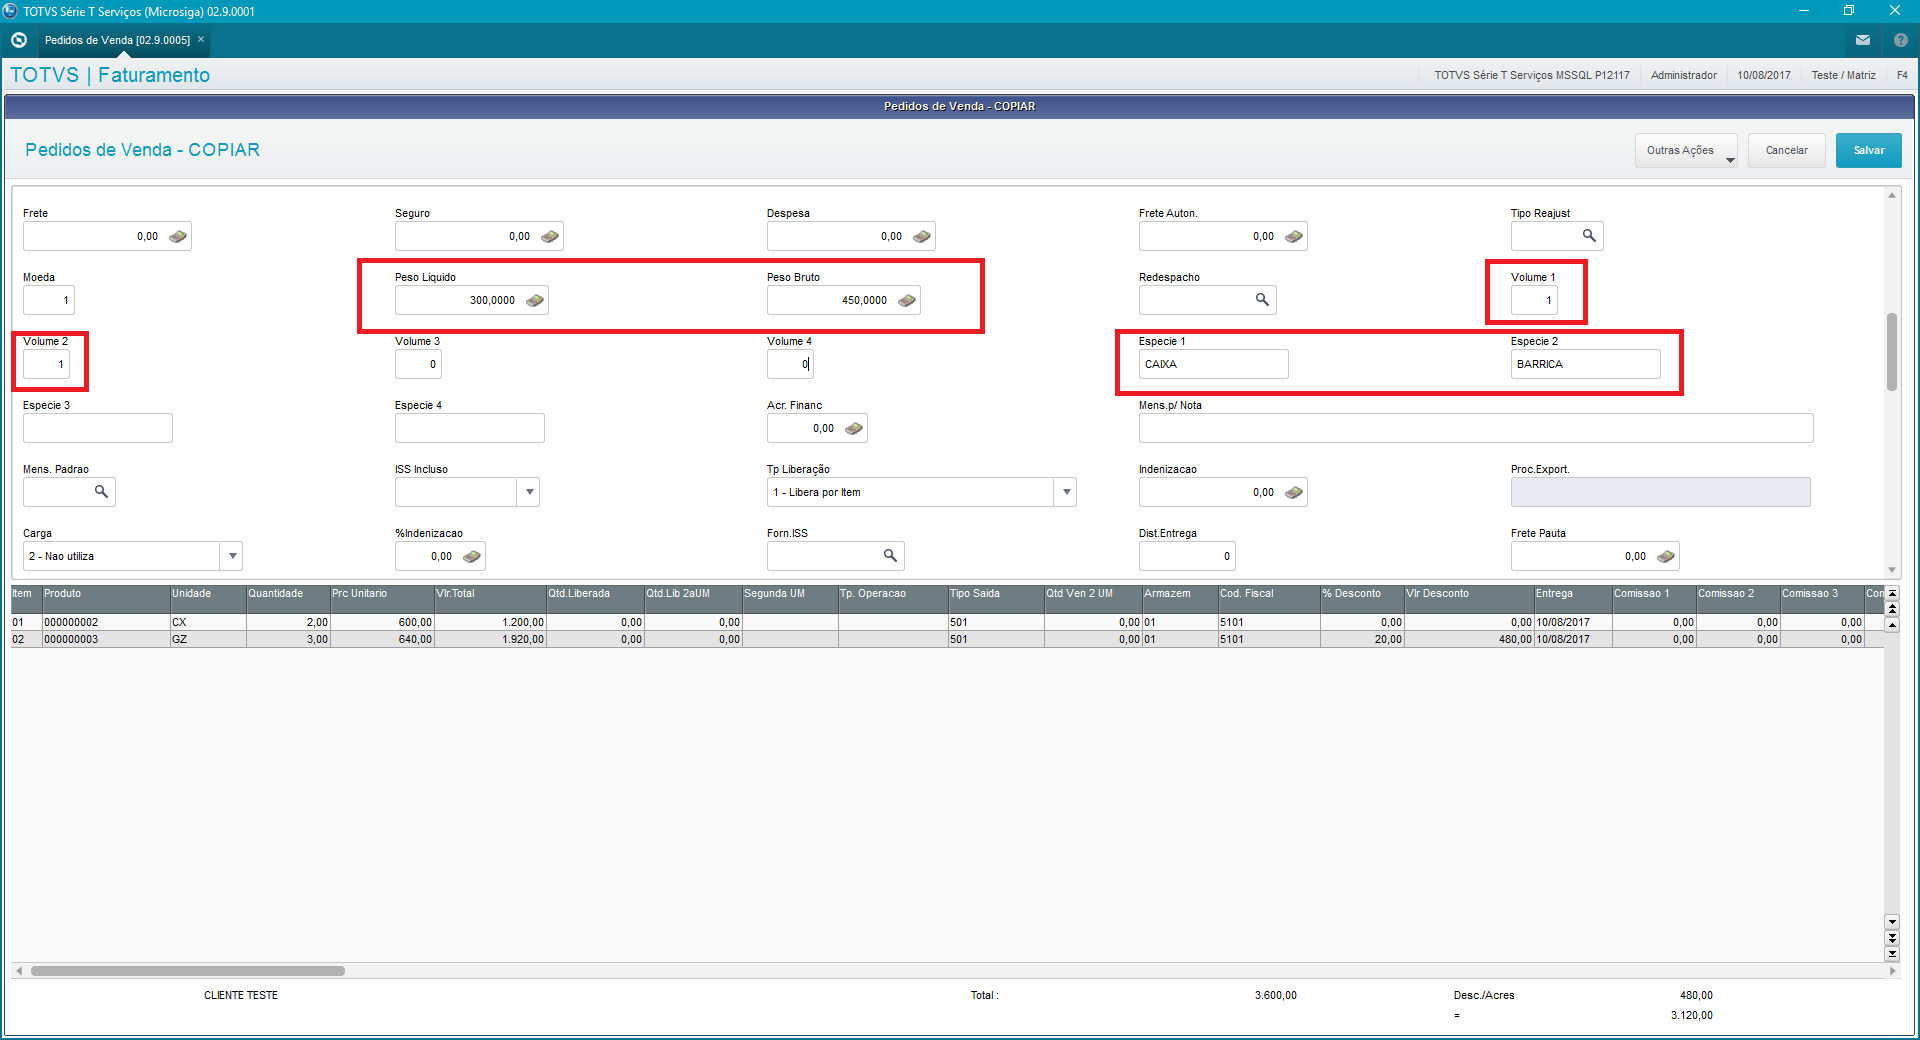
Task: Expand the ISS Incluso dropdown
Action: click(529, 492)
